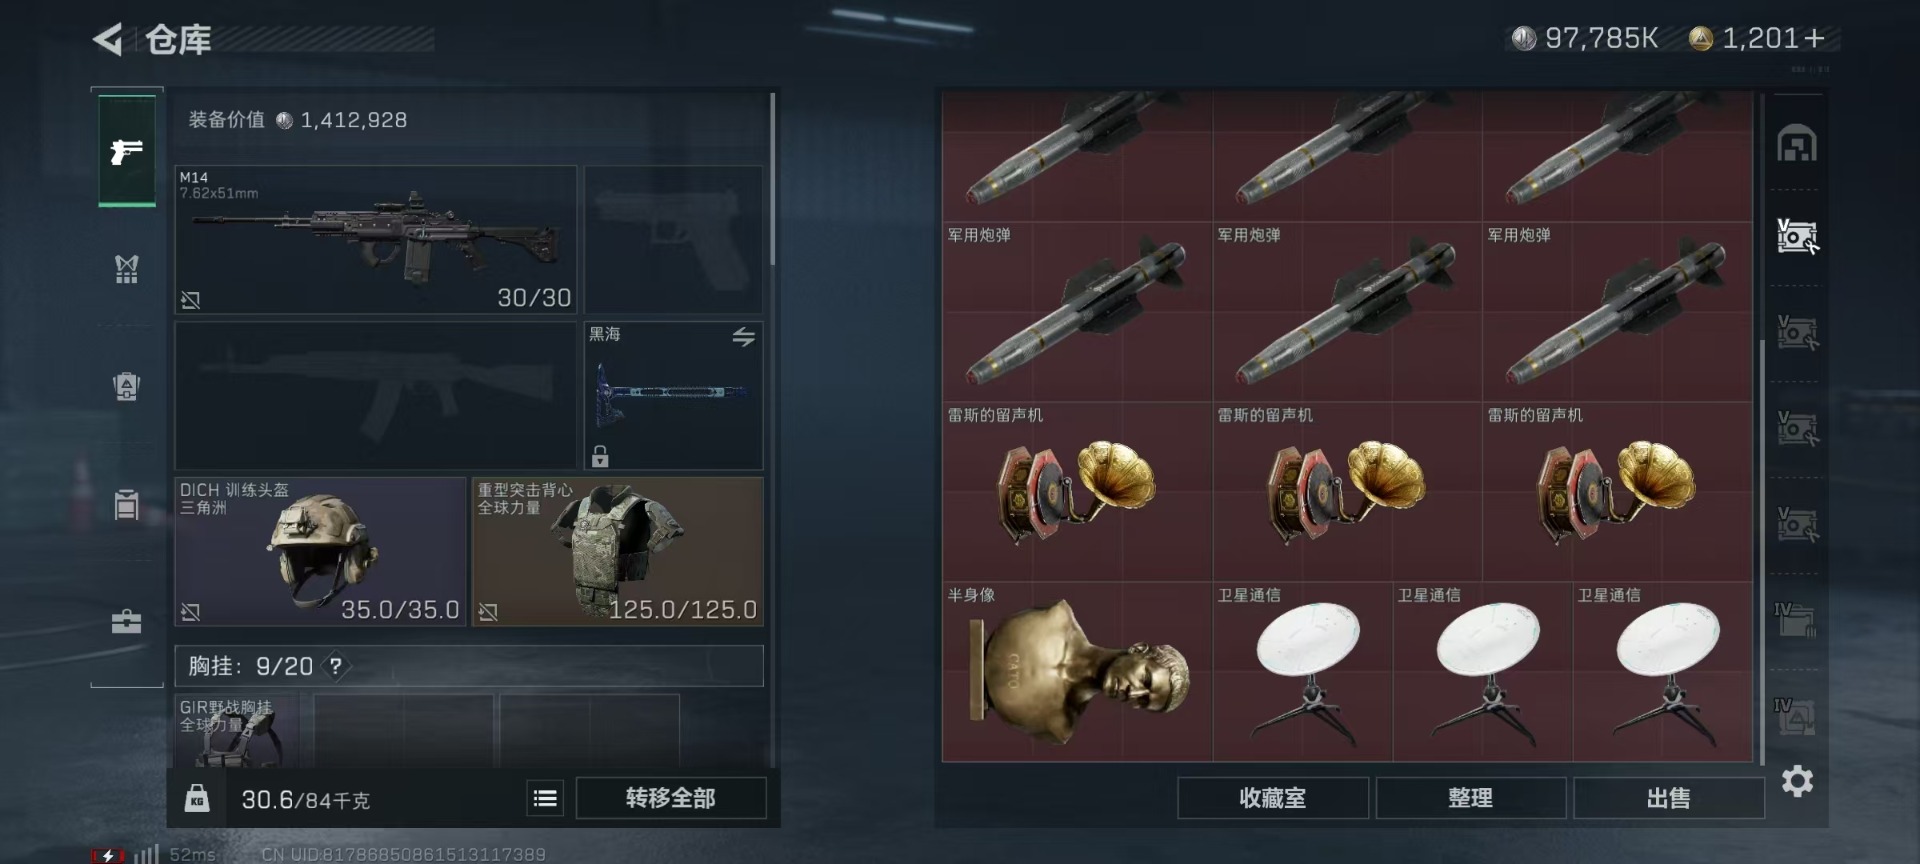Click the 出售 sell button

pyautogui.click(x=1668, y=798)
